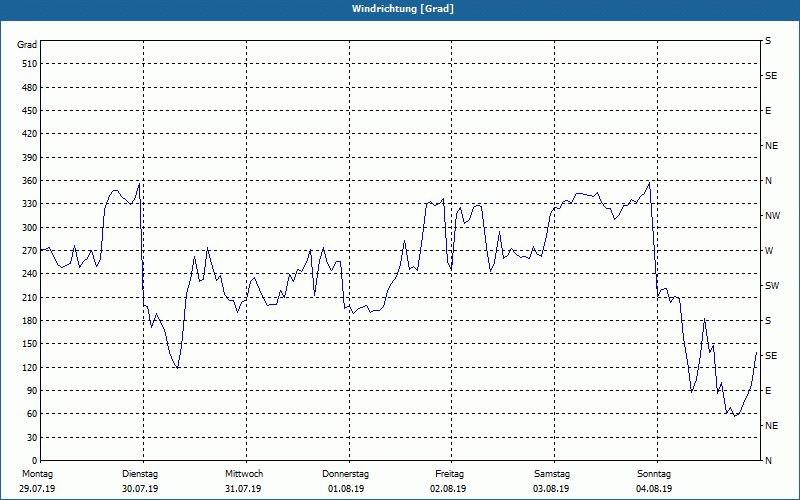Click the W compass label on right axis
The width and height of the screenshot is (800, 500).
[x=769, y=251]
